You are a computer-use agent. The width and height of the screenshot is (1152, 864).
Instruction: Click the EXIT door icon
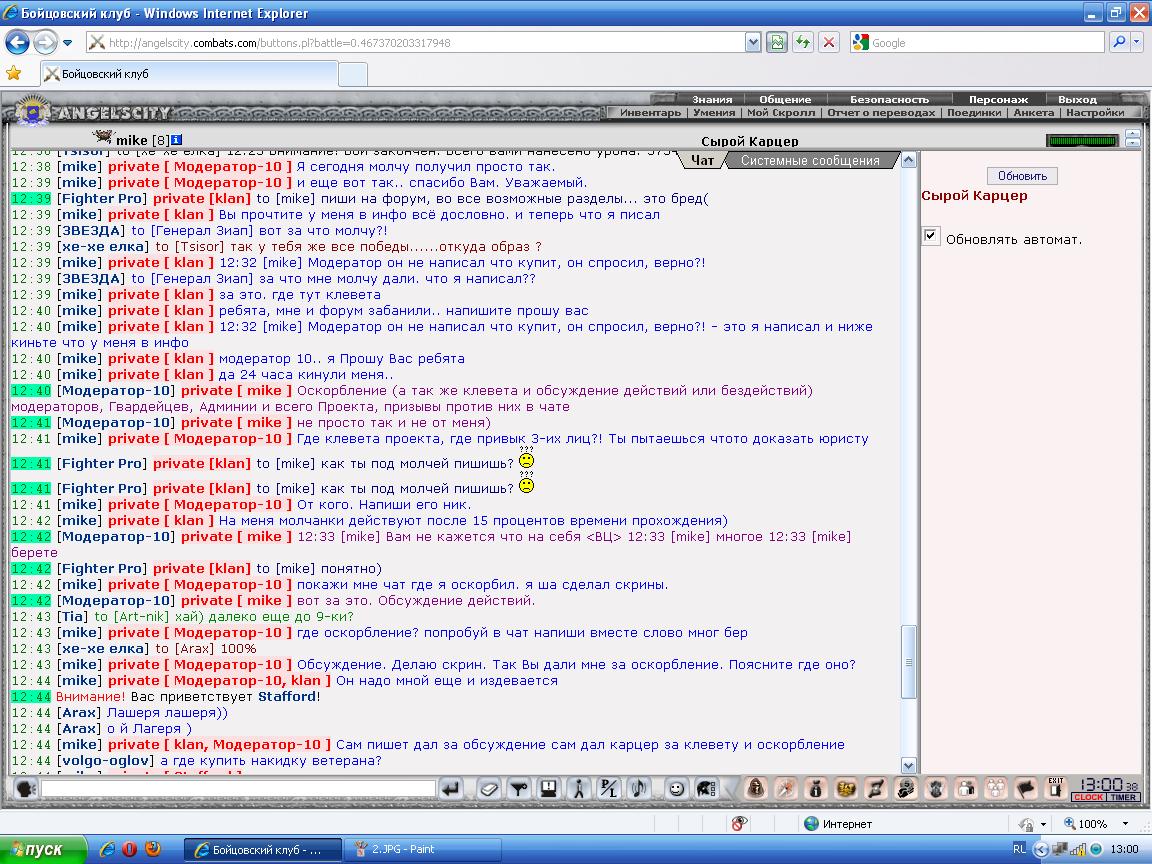[x=1056, y=788]
